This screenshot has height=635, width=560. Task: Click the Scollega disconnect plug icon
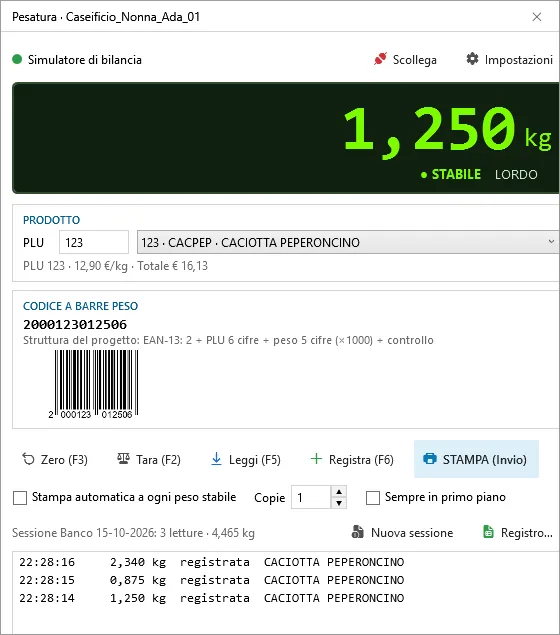pos(380,59)
